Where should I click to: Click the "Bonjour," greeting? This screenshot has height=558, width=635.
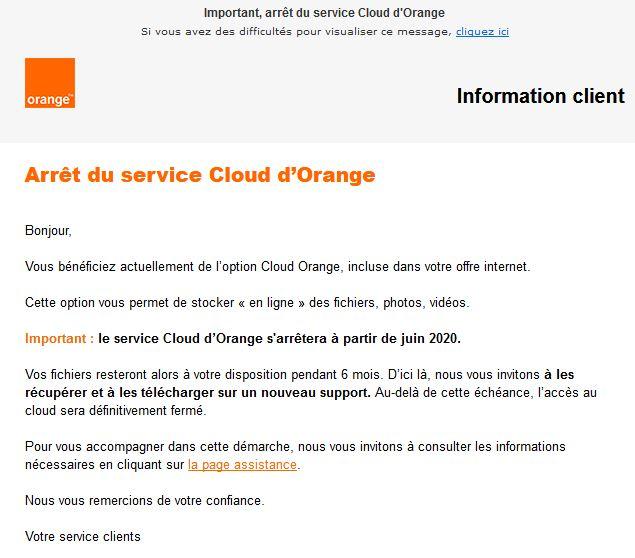point(48,230)
